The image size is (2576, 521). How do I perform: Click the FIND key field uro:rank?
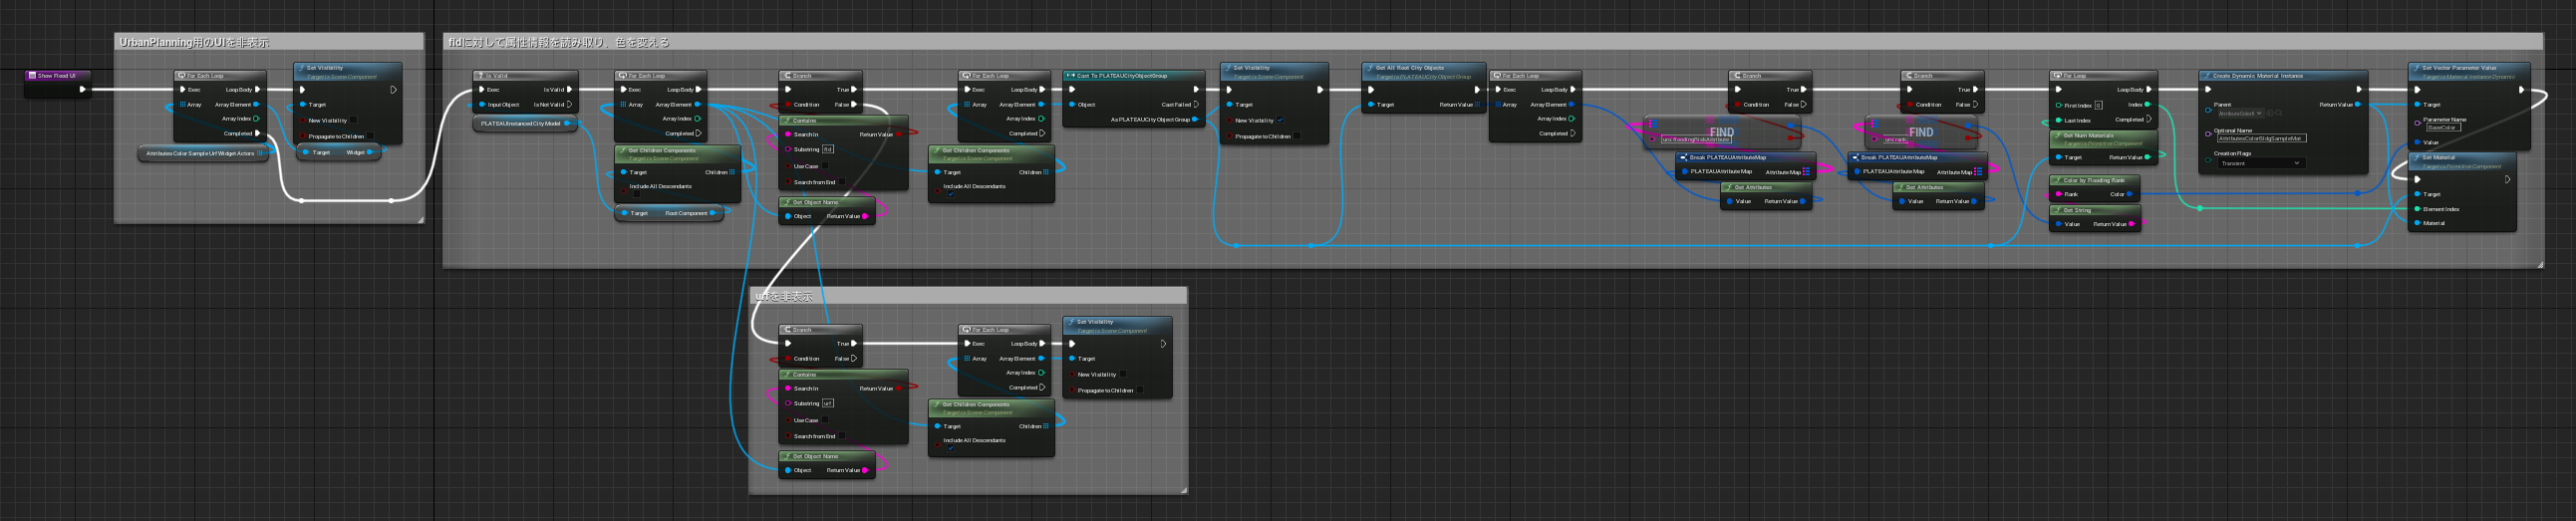[x=1896, y=139]
